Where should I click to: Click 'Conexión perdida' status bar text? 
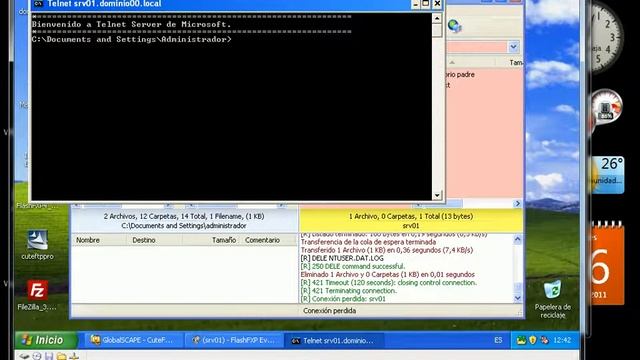[329, 311]
